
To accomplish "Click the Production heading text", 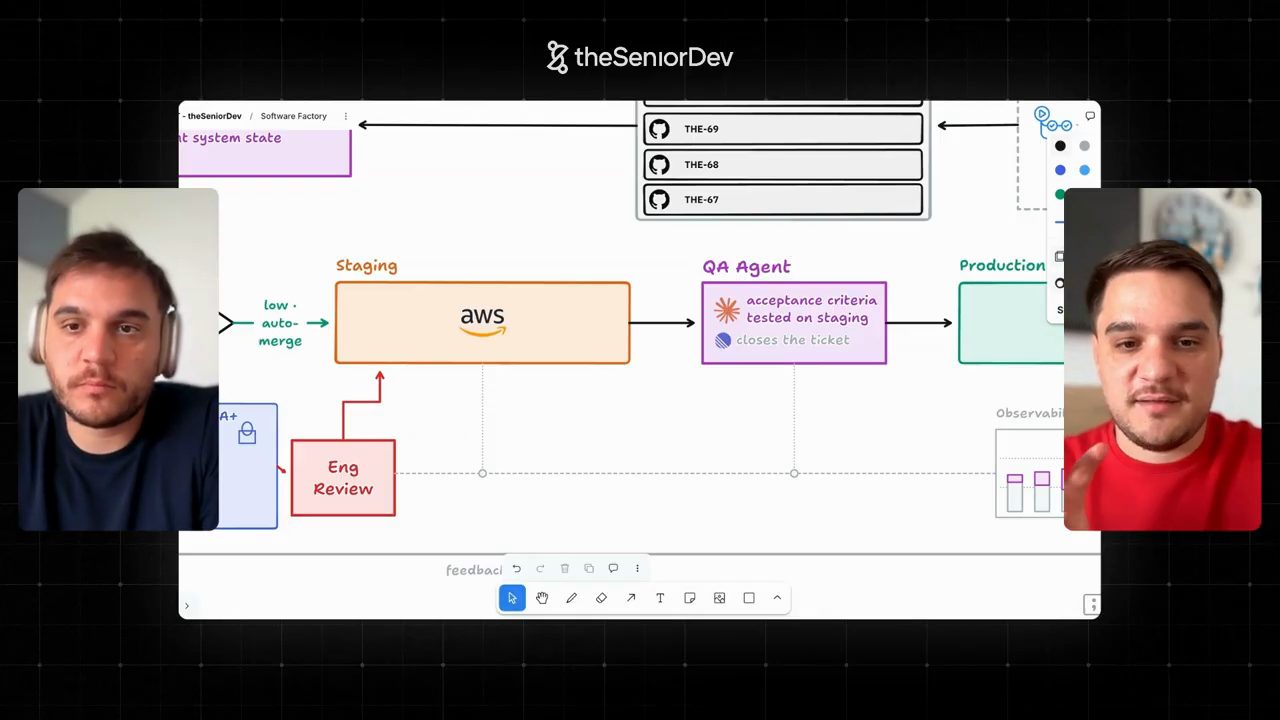I will 1002,265.
